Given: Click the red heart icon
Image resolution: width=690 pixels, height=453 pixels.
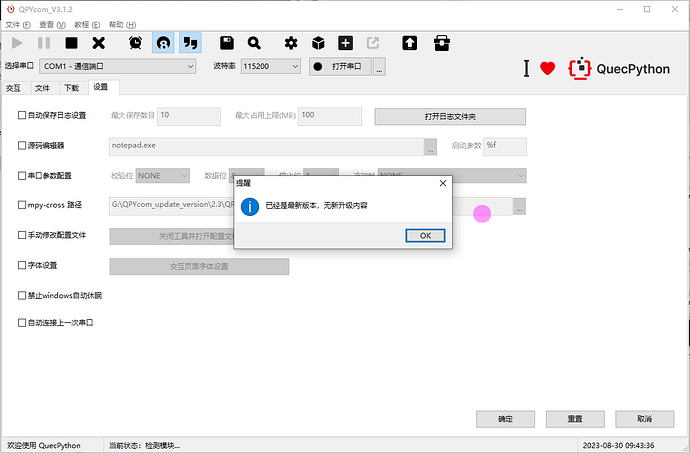Looking at the screenshot, I should click(547, 68).
